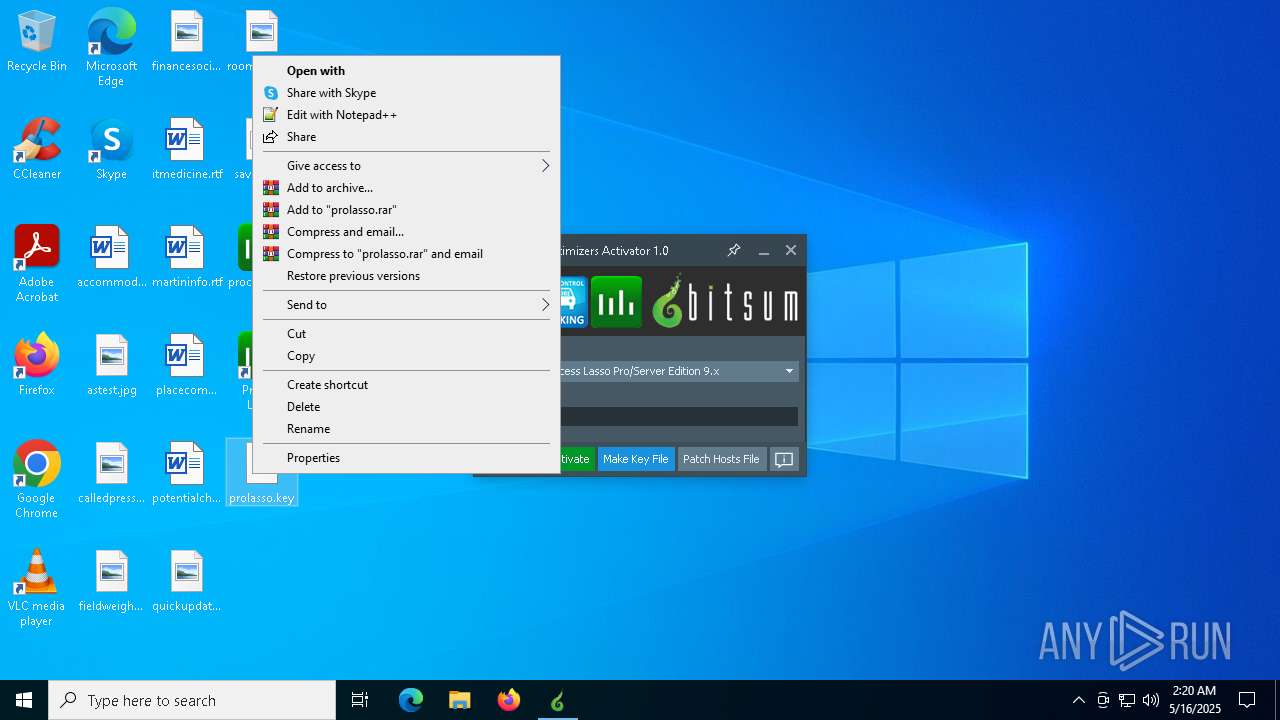Select Add to "prolasso.rar"
Viewport: 1280px width, 720px height.
(x=406, y=210)
